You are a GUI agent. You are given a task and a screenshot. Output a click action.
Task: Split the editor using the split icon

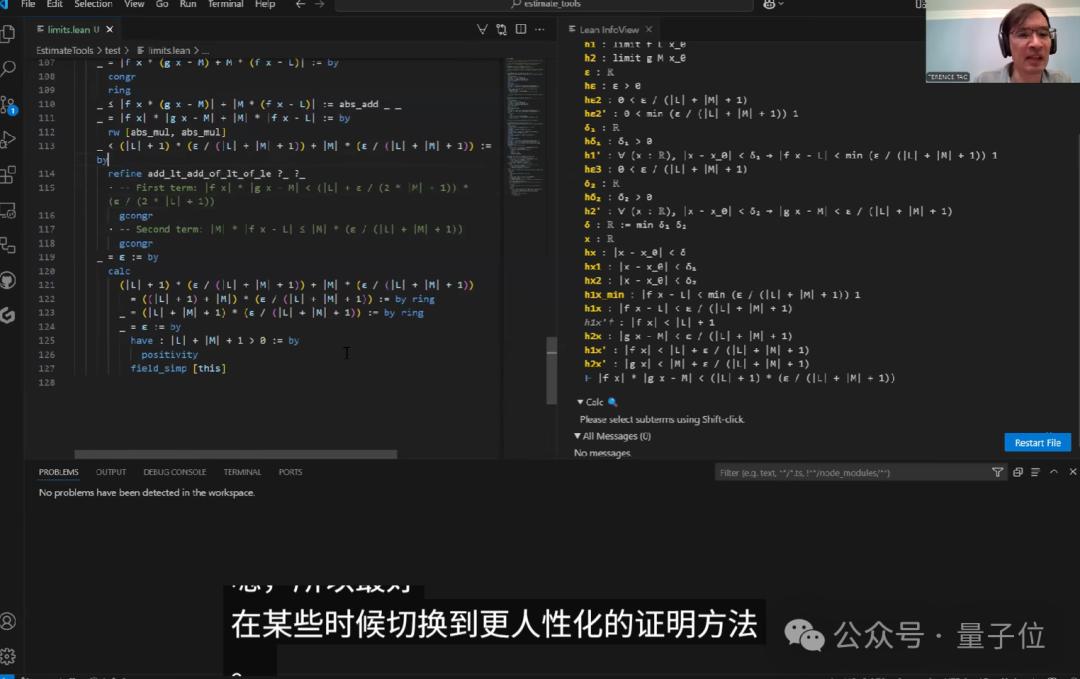pyautogui.click(x=521, y=29)
